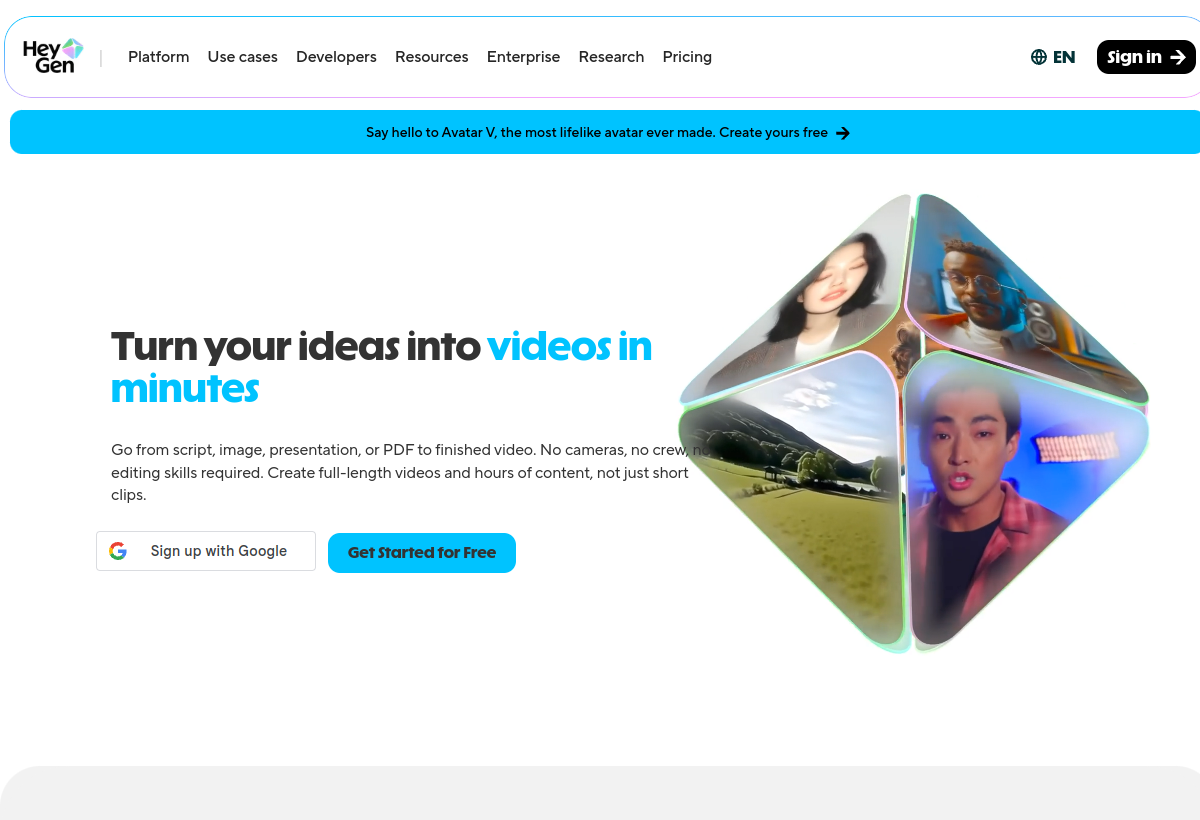Open the Resources menu
1200x820 pixels.
[432, 57]
